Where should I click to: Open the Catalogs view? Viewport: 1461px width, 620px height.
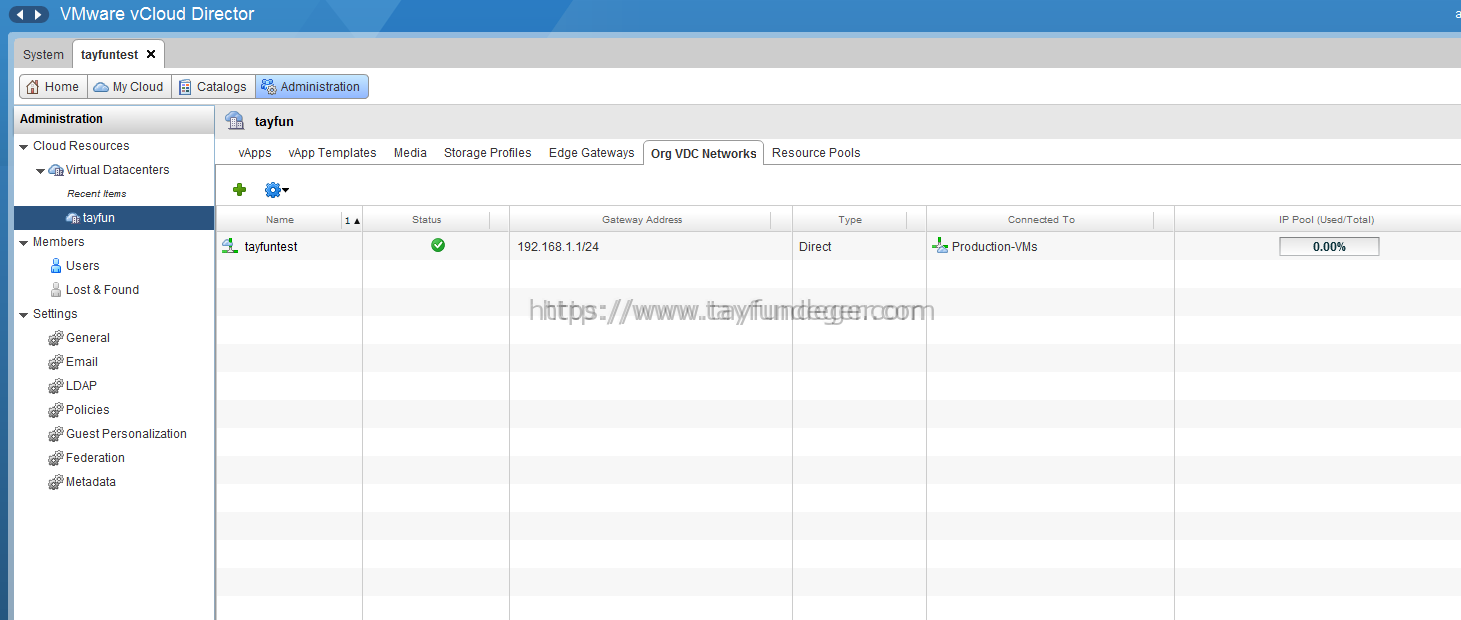point(213,87)
